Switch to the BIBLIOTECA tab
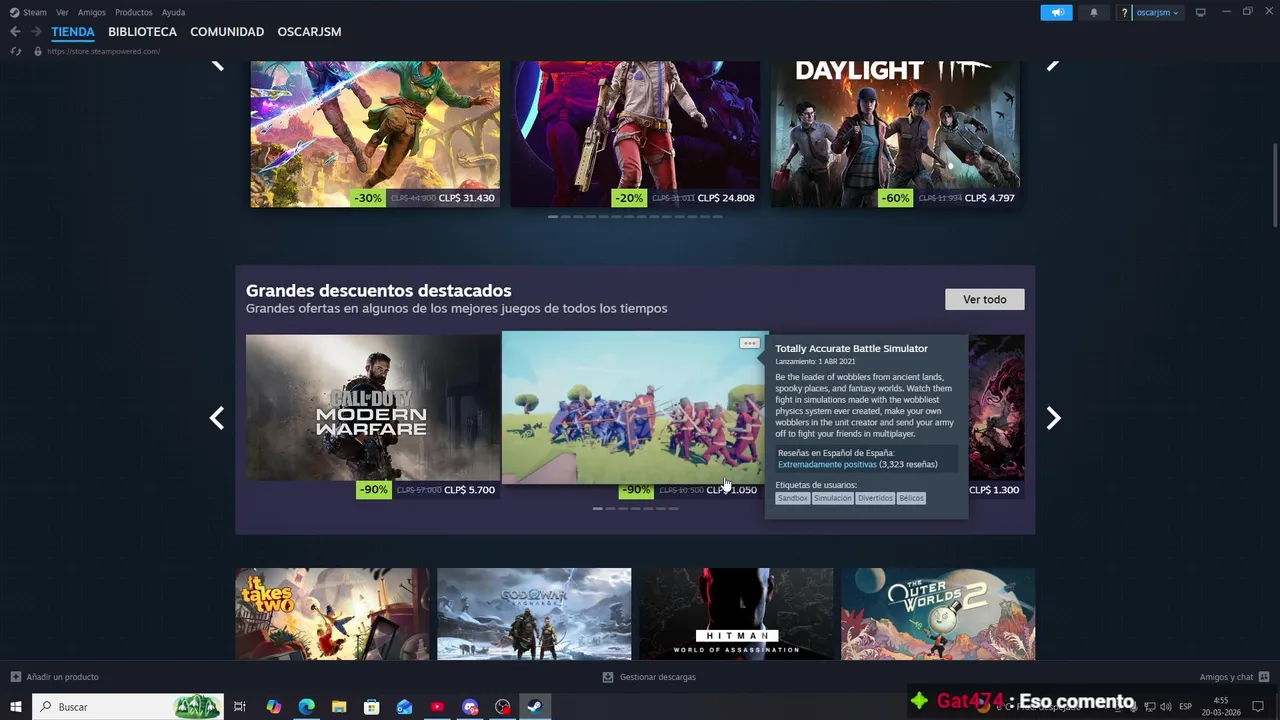 click(x=142, y=32)
